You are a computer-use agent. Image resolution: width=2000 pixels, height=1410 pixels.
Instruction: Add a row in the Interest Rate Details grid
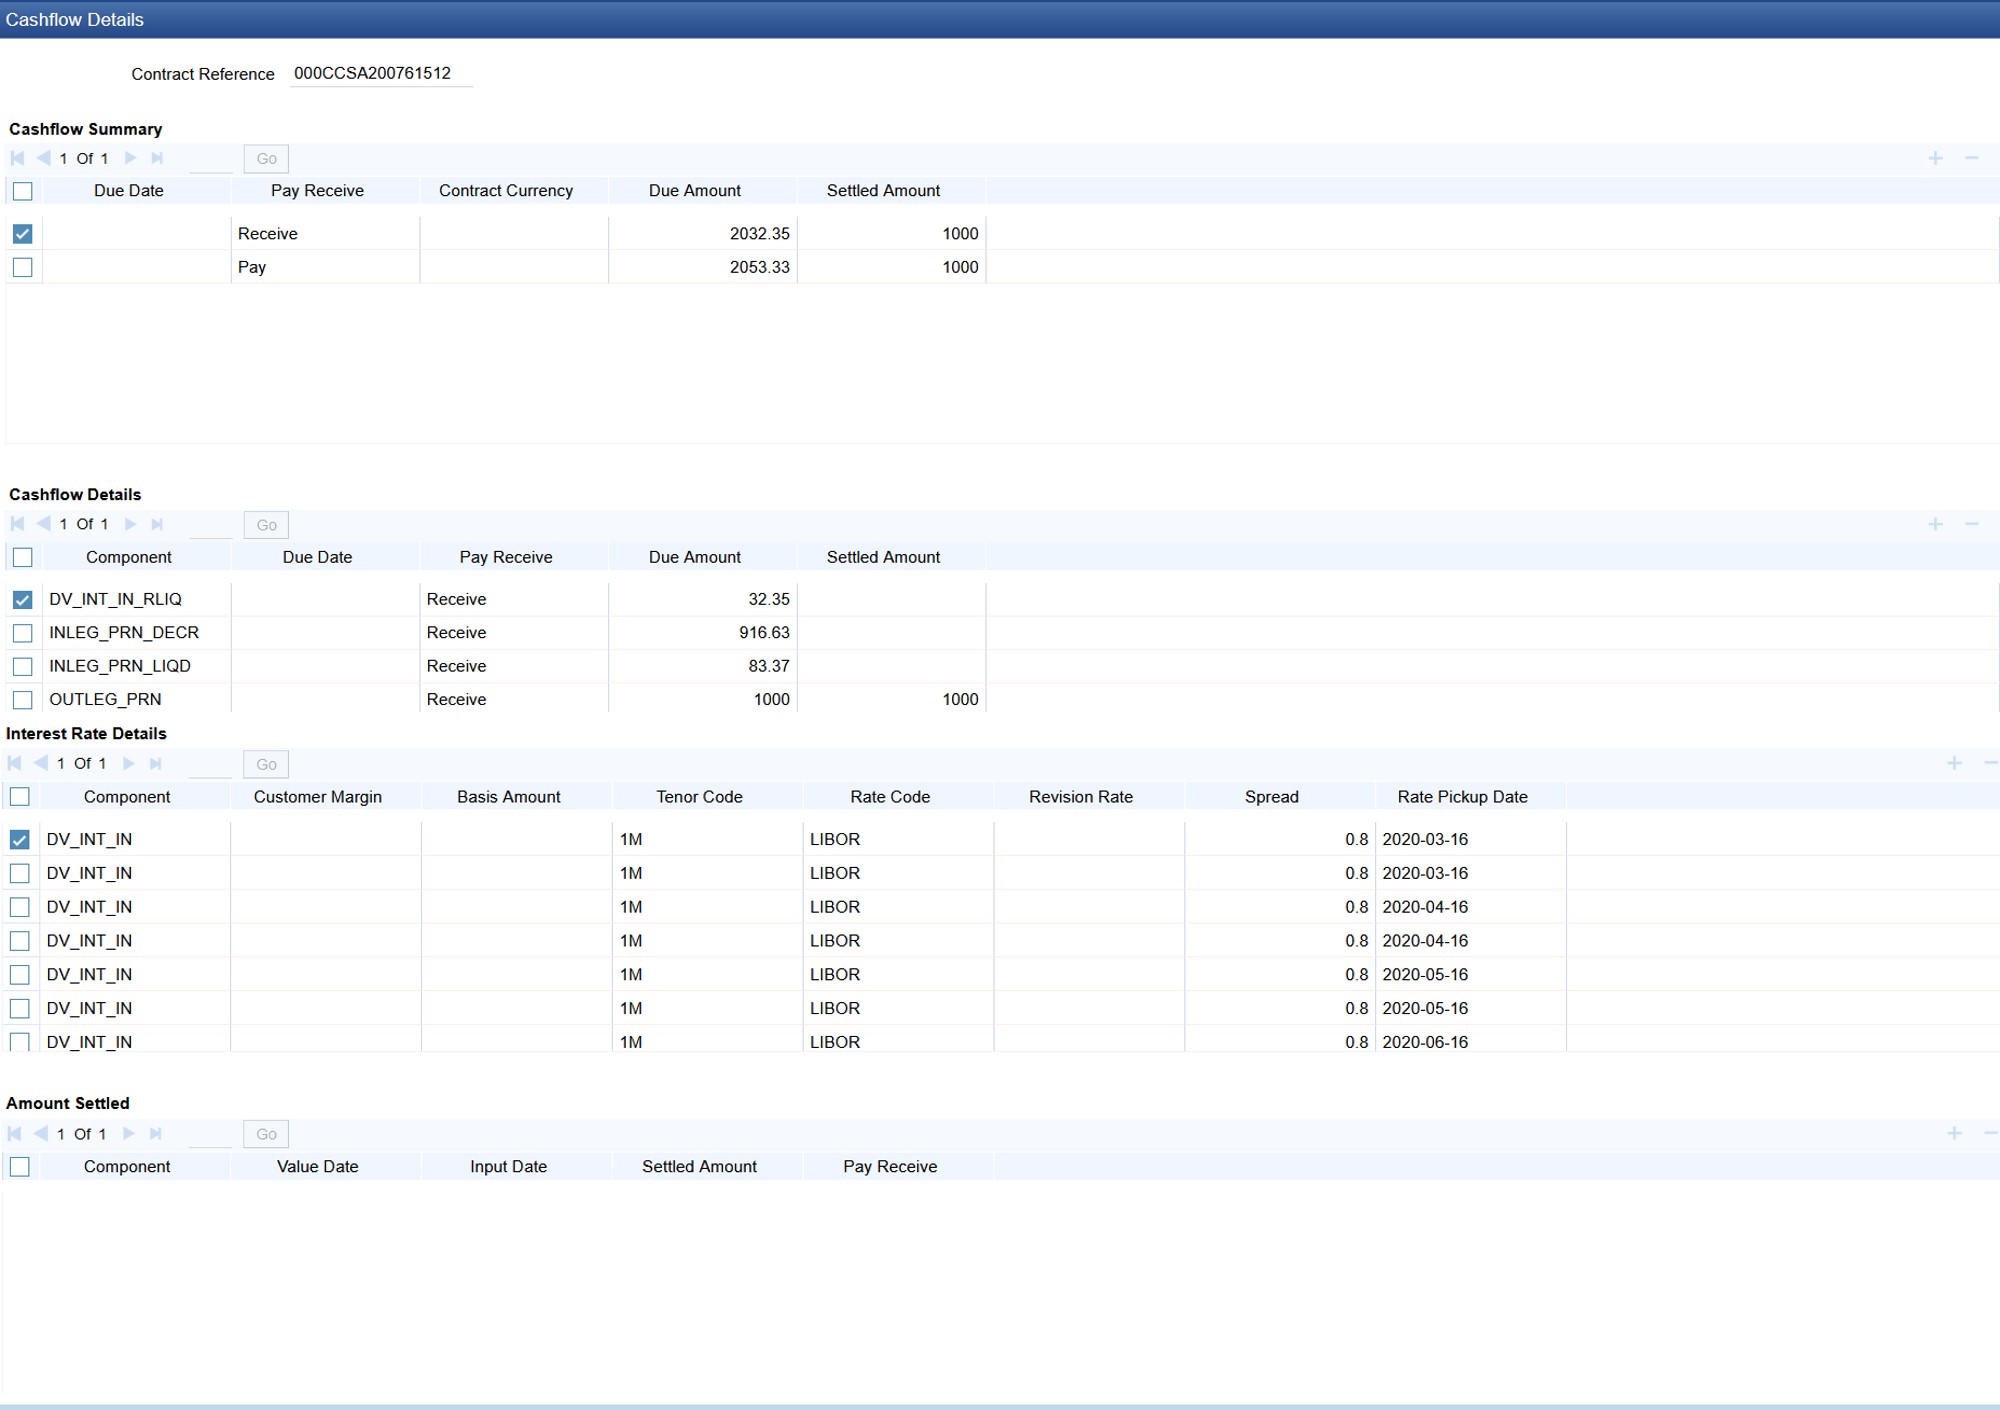[x=1954, y=763]
